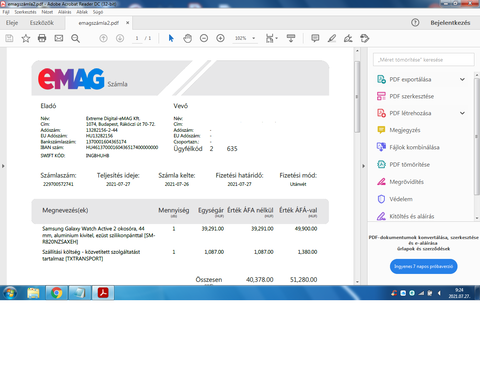Add a comment with the speech bubble icon
The height and width of the screenshot is (376, 480).
click(x=315, y=38)
